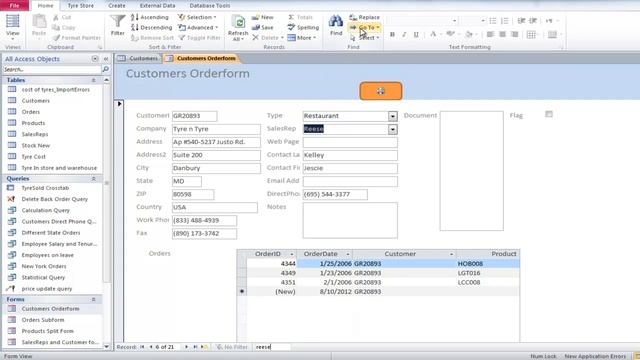Sort records Ascending
This screenshot has height=360, width=640.
pos(150,17)
